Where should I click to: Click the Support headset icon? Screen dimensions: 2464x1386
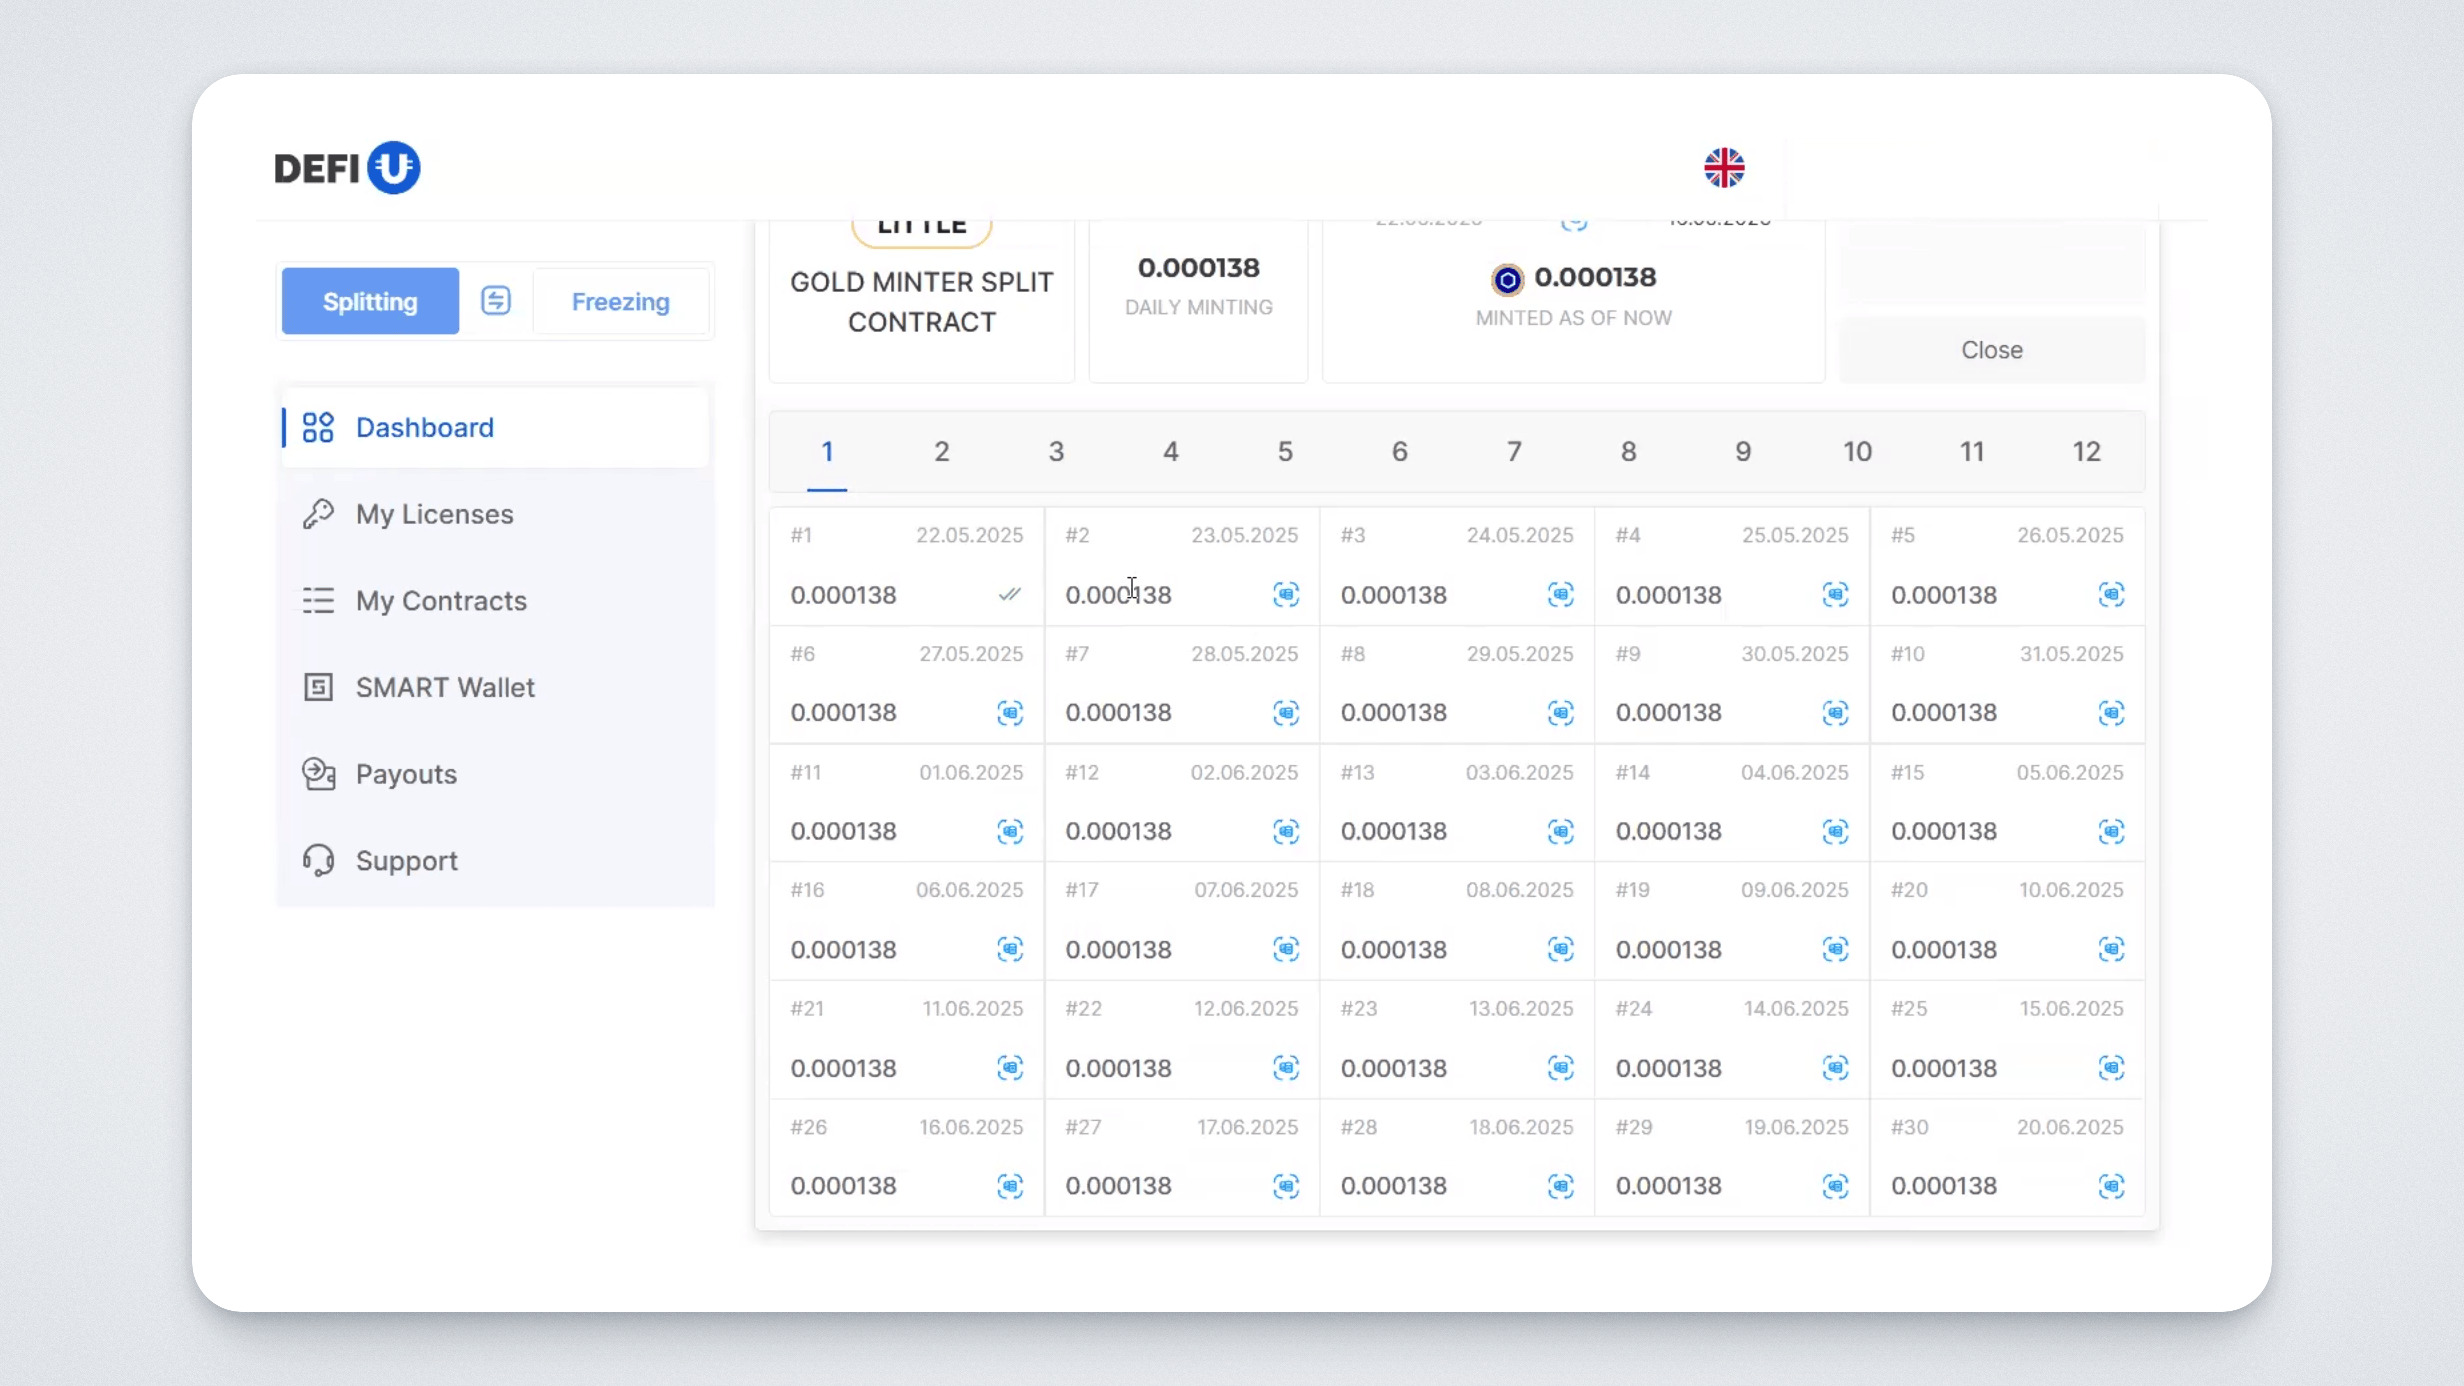pyautogui.click(x=318, y=860)
